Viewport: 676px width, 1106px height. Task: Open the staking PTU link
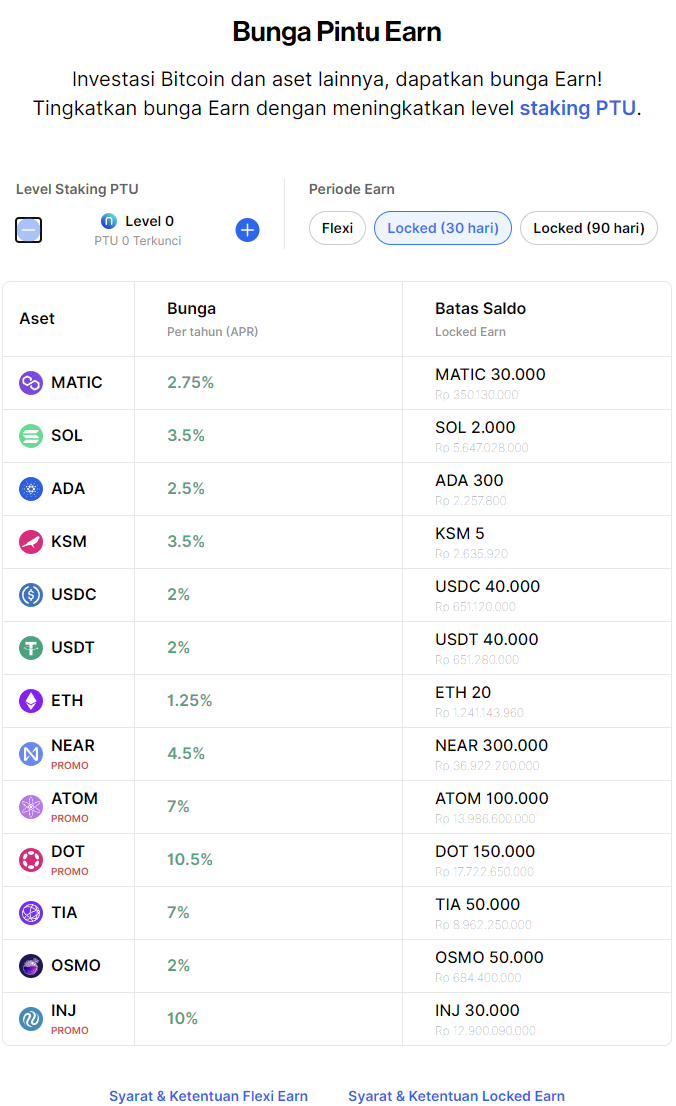pos(578,109)
